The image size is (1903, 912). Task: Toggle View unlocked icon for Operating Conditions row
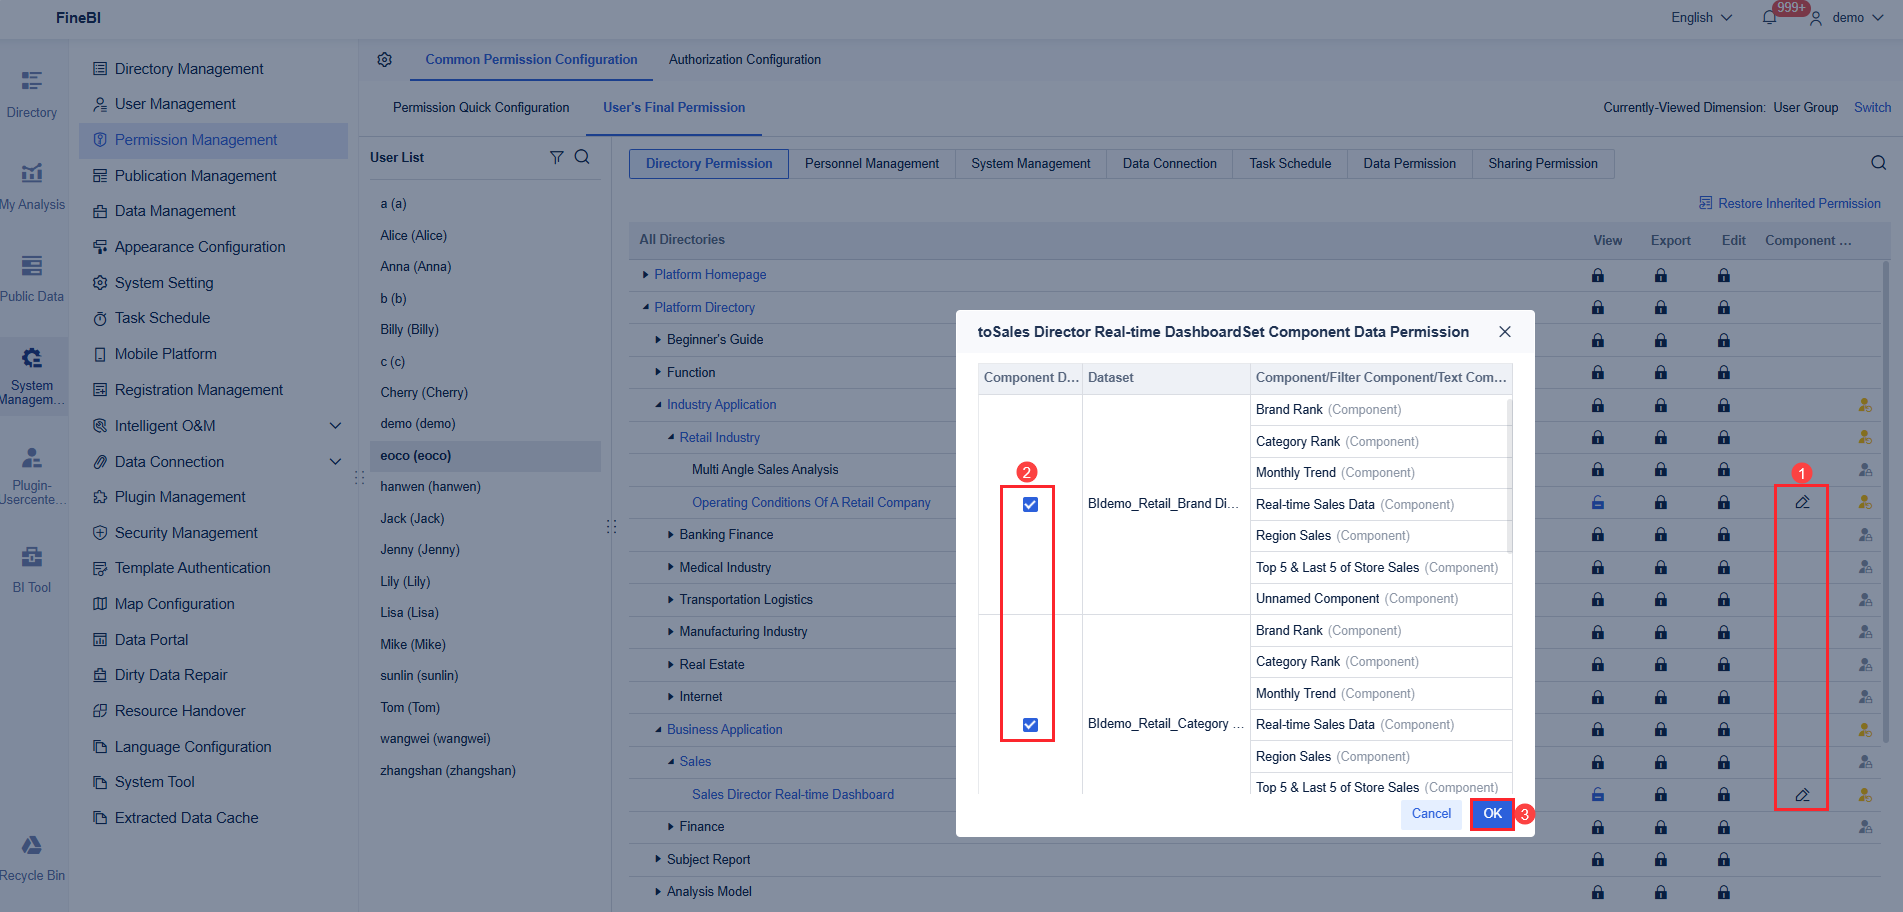point(1598,503)
